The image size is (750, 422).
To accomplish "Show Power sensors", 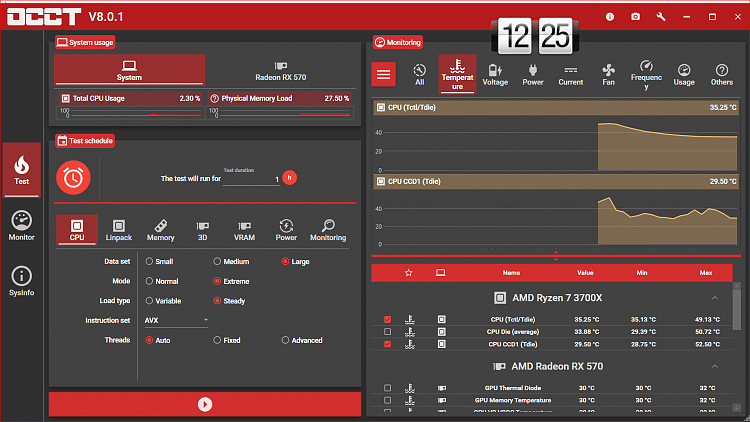I will 533,75.
